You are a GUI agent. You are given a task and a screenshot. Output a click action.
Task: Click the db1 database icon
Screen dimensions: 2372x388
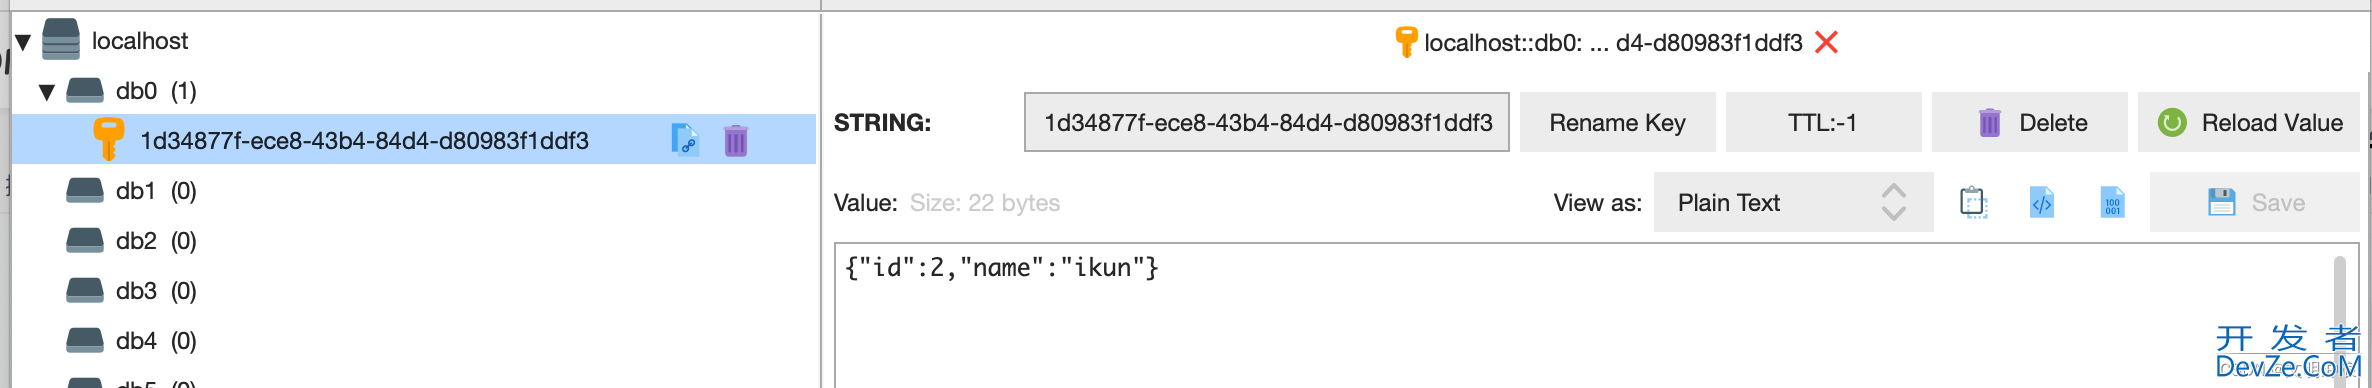coord(85,190)
